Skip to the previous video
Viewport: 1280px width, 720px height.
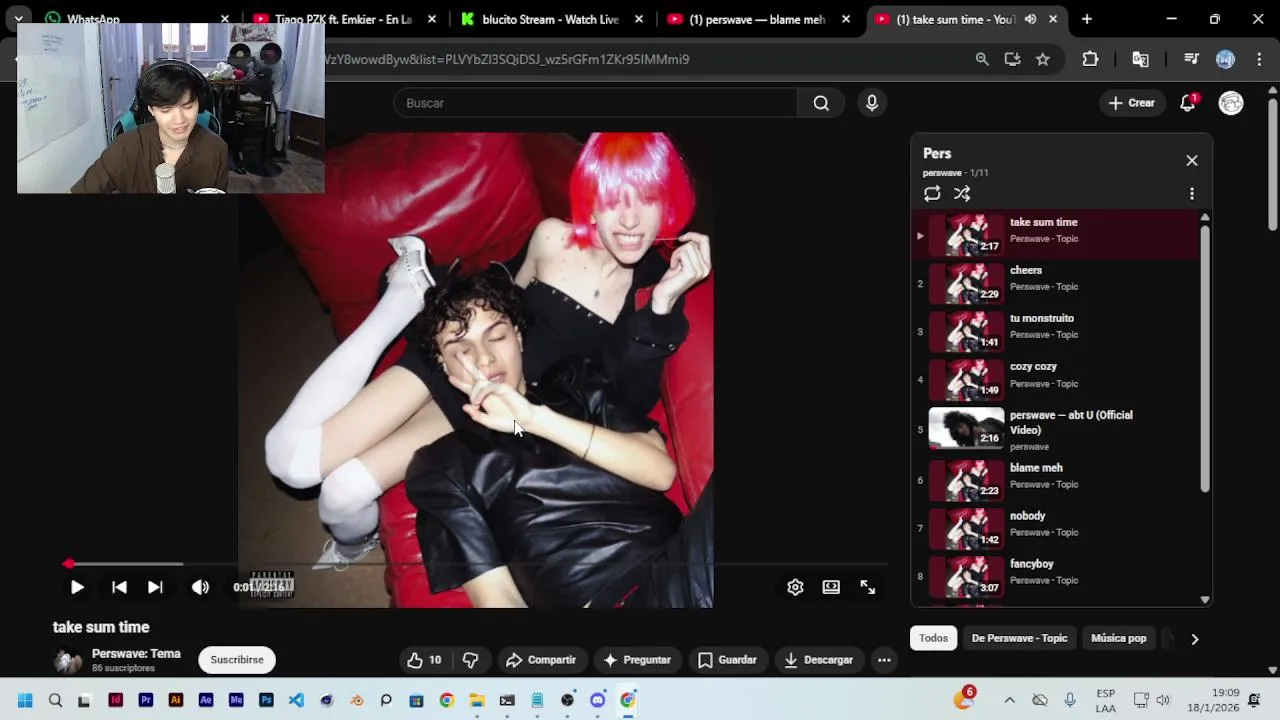tap(119, 588)
